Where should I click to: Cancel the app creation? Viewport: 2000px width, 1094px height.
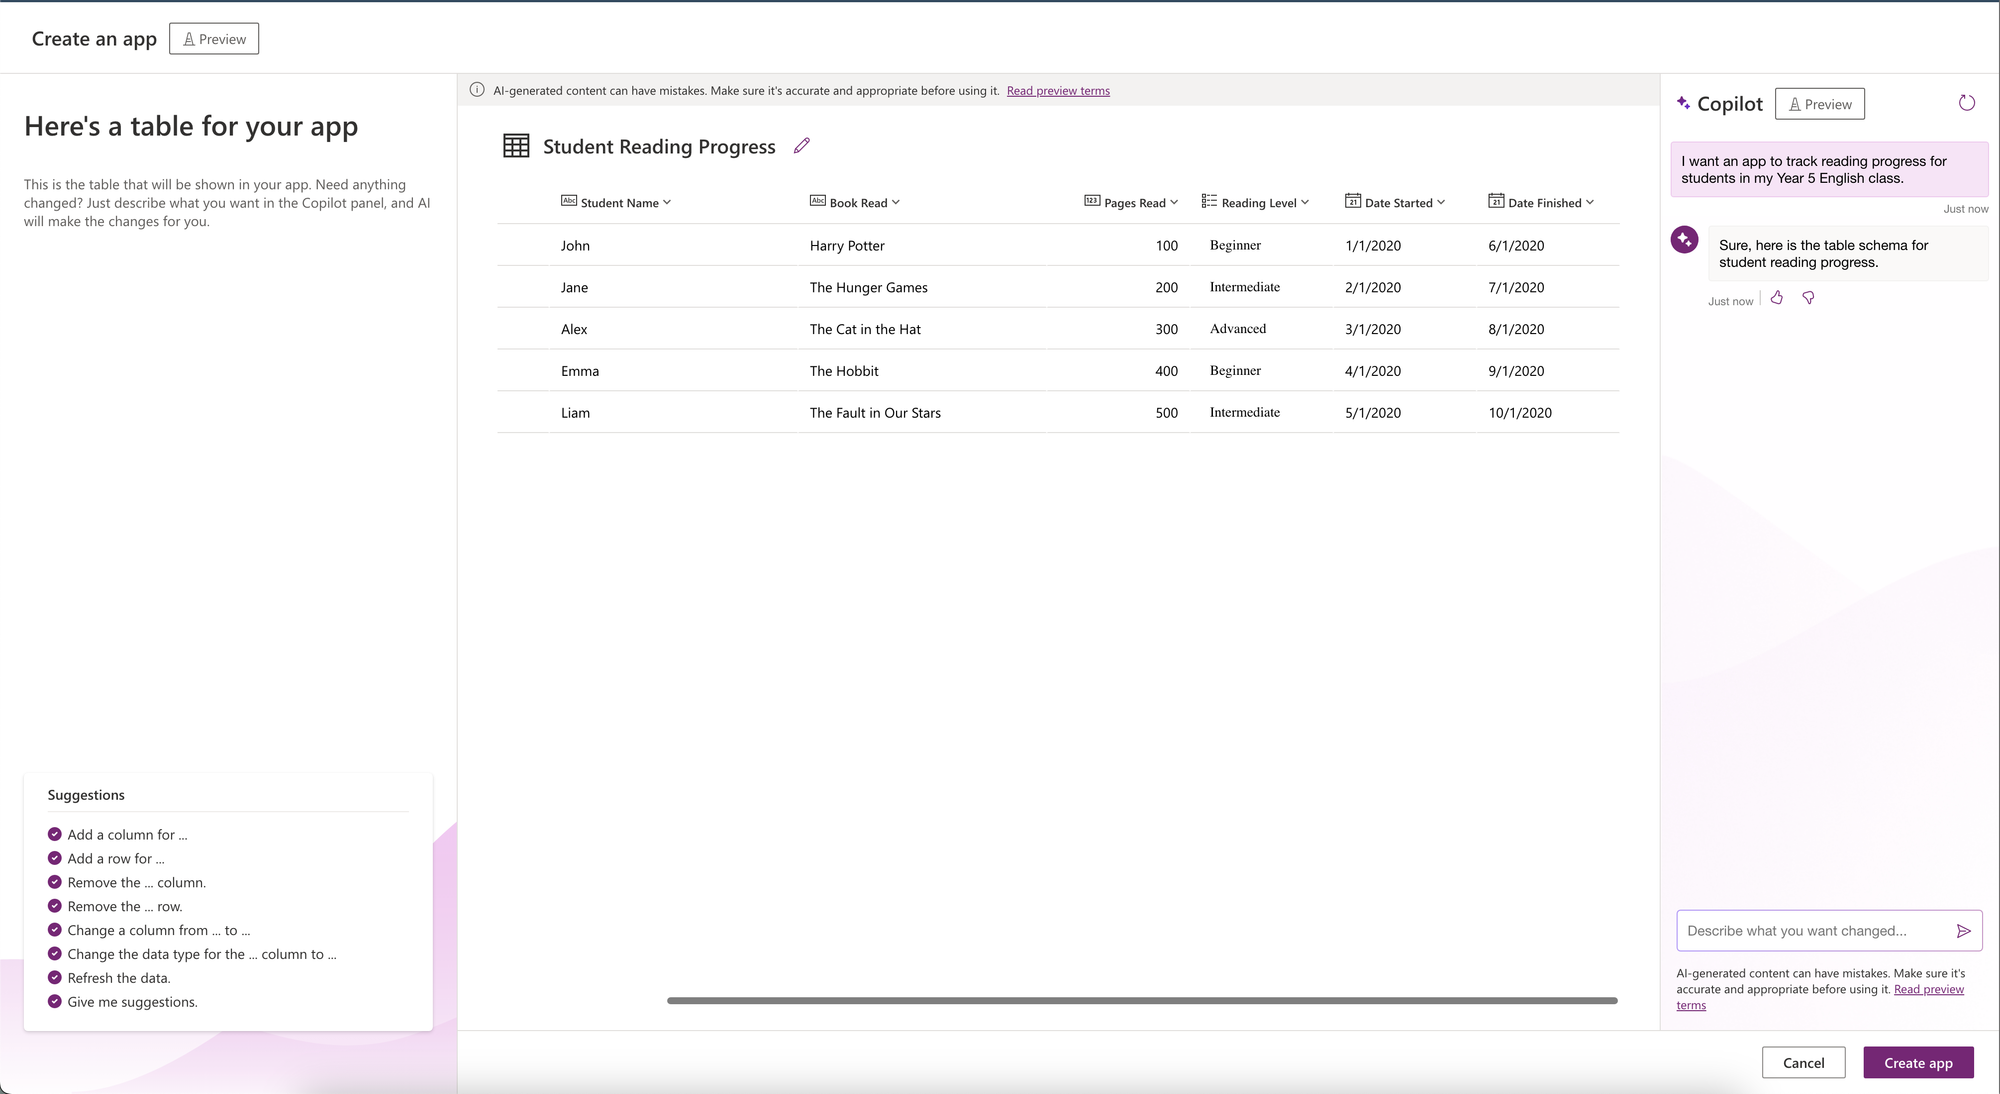coord(1803,1062)
